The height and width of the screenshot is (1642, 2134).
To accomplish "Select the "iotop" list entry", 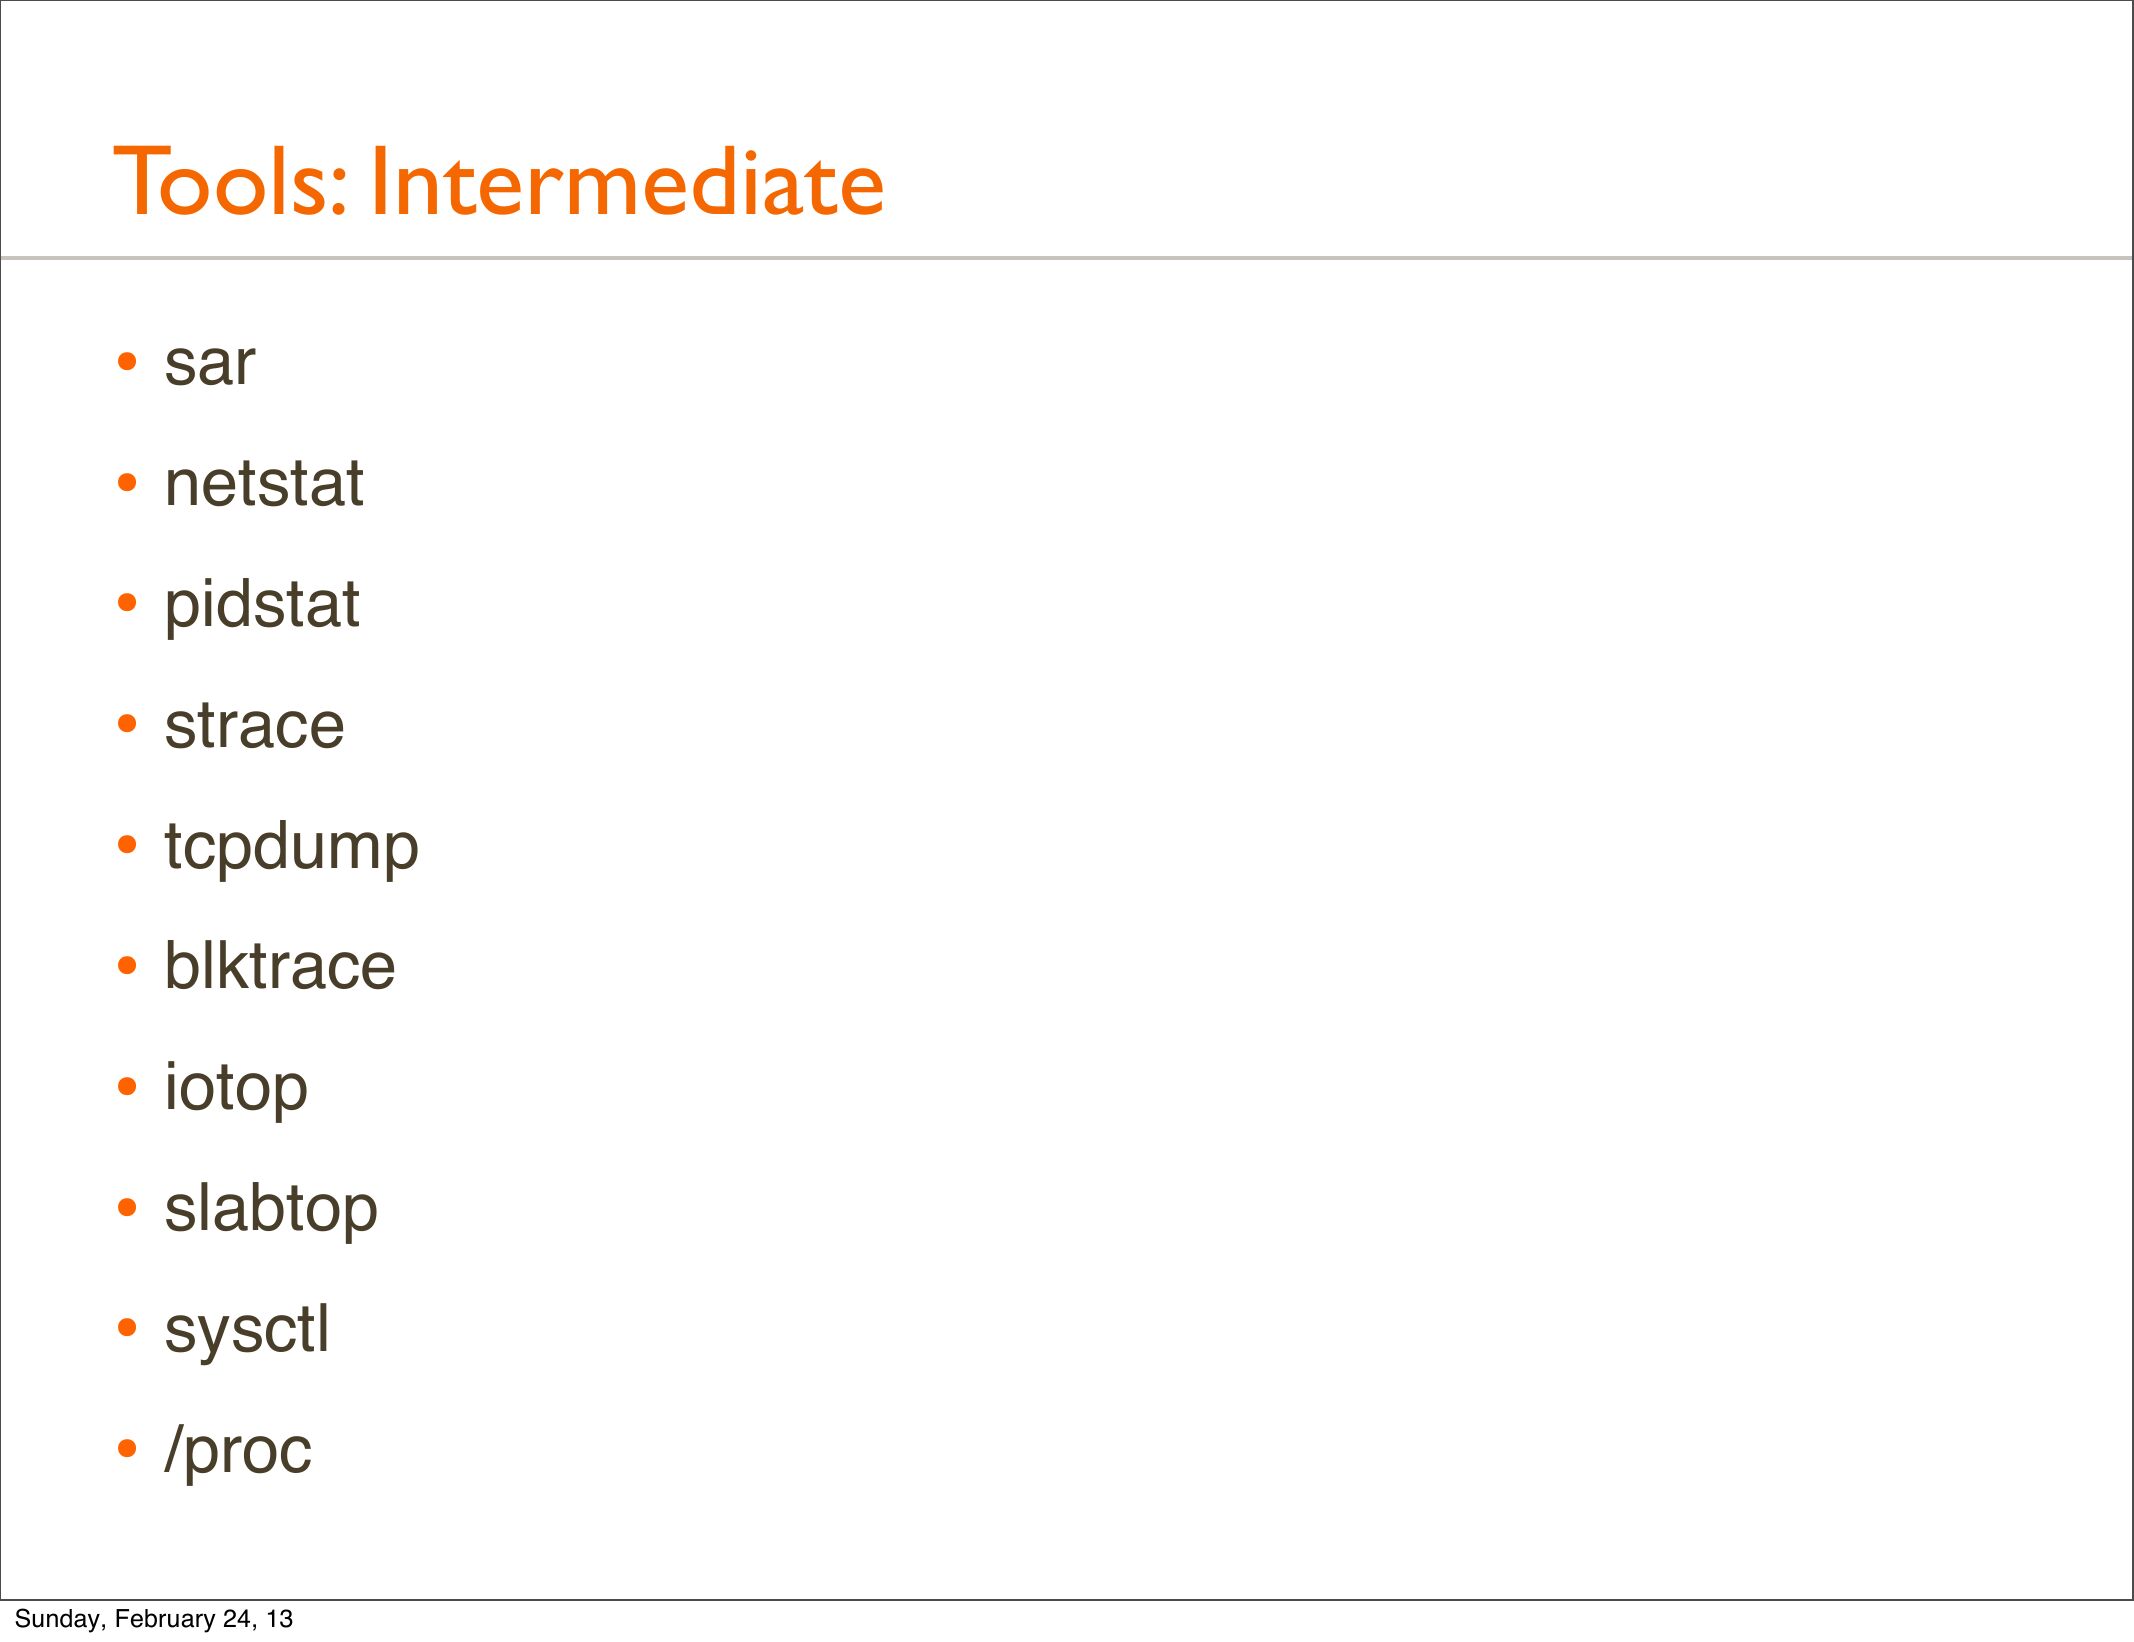I will pos(236,1088).
